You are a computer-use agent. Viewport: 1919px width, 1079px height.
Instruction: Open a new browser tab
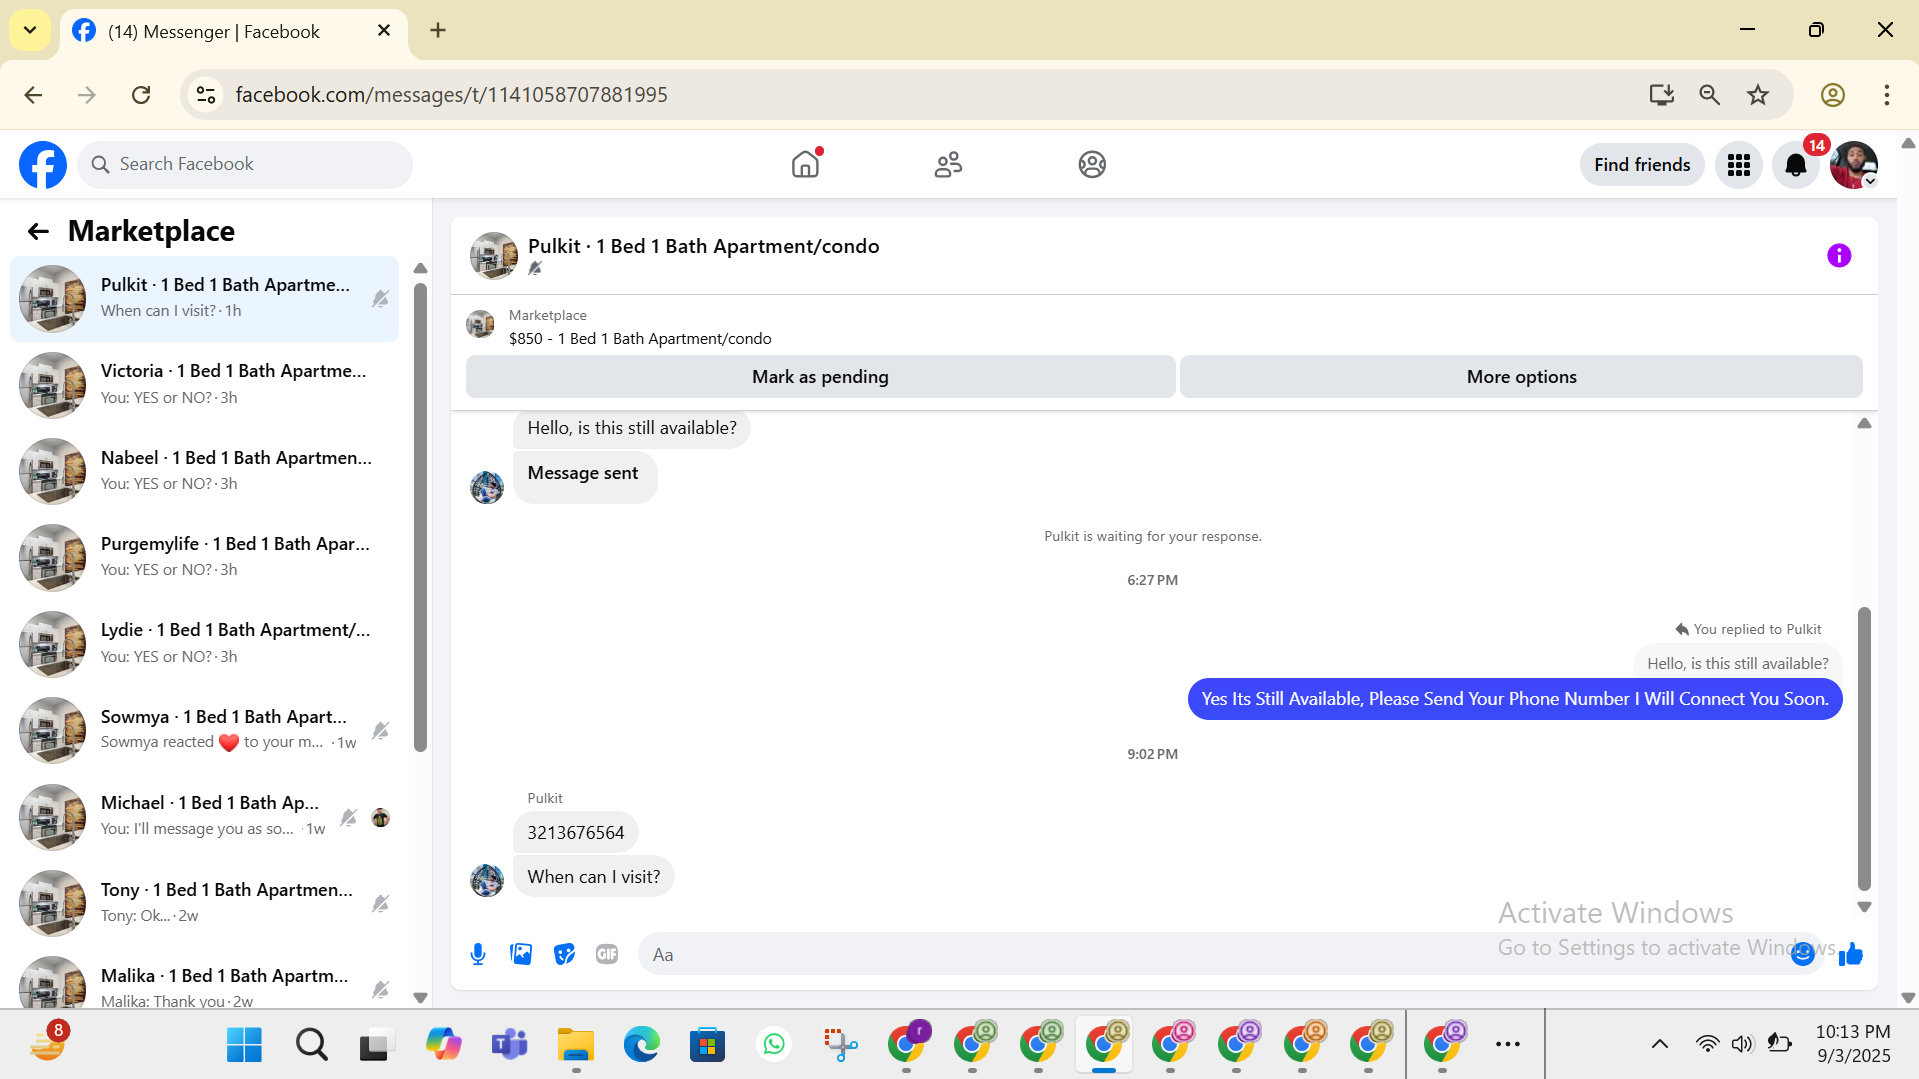438,30
